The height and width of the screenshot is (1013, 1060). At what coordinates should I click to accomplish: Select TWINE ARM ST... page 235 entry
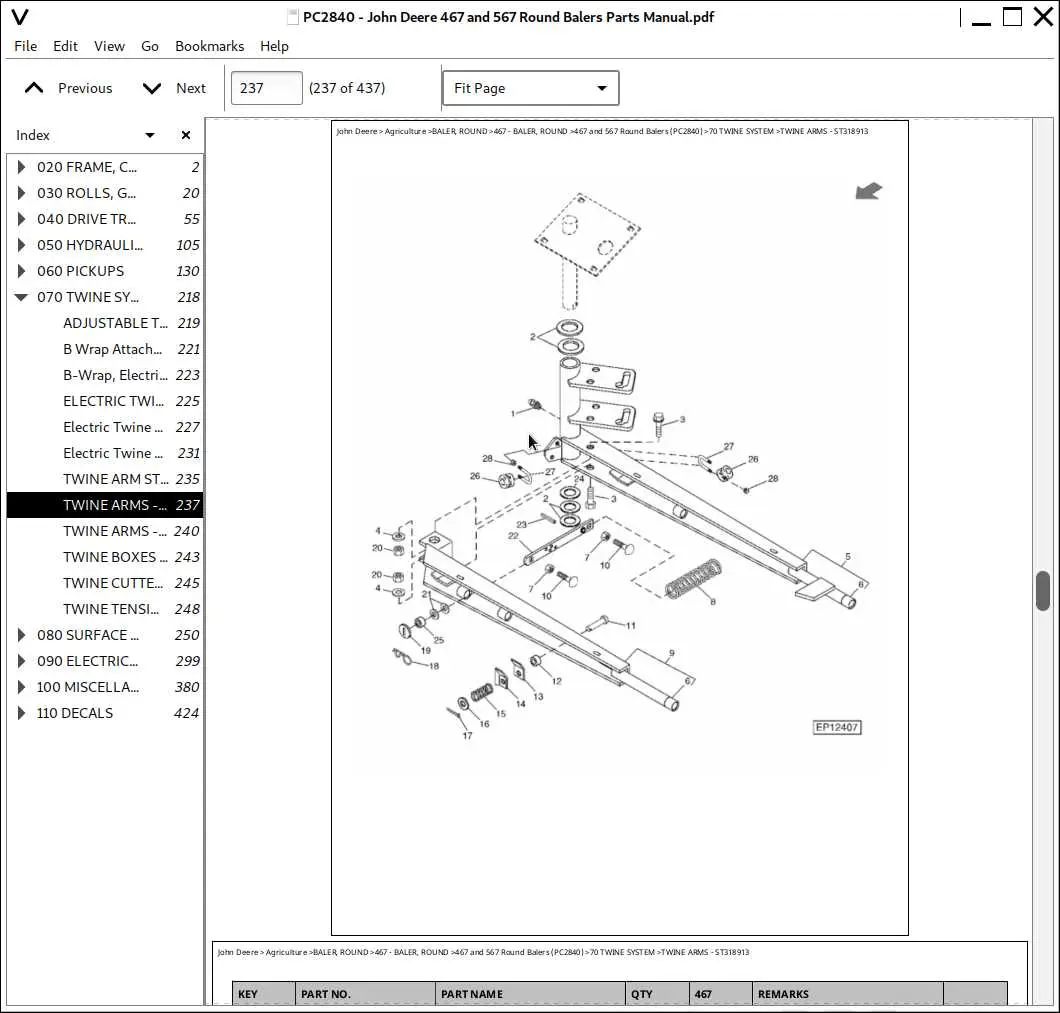105,479
